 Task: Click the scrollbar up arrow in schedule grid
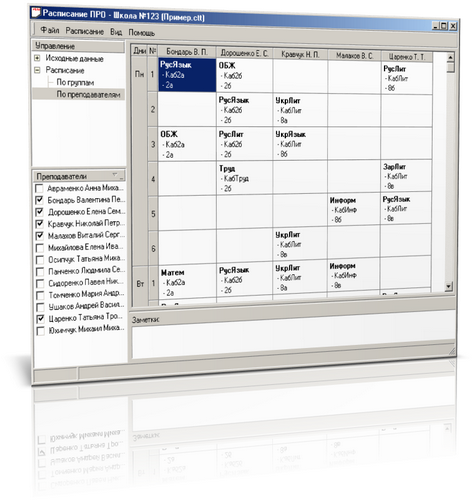click(450, 57)
